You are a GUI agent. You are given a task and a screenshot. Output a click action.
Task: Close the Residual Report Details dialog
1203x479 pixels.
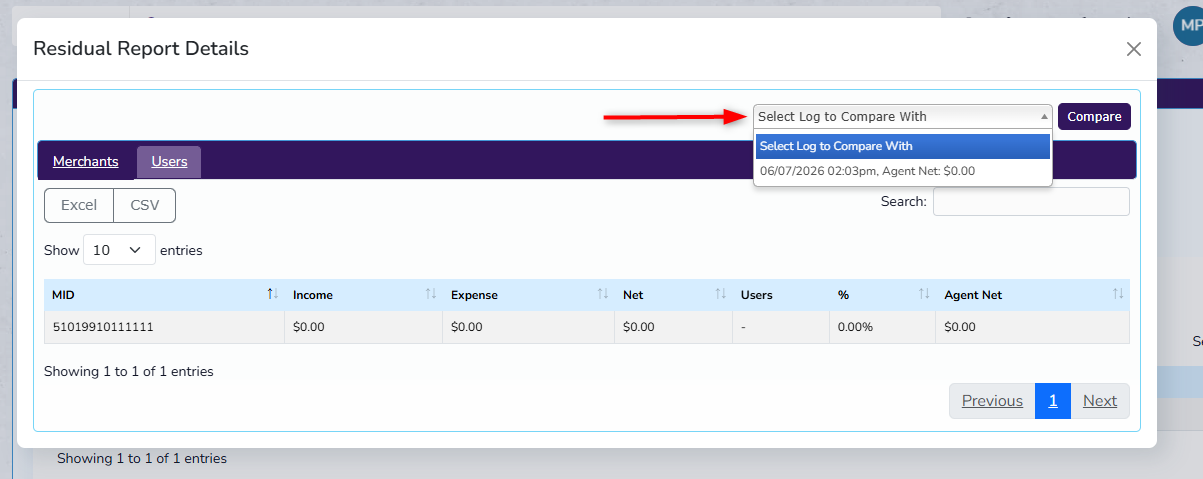1133,49
